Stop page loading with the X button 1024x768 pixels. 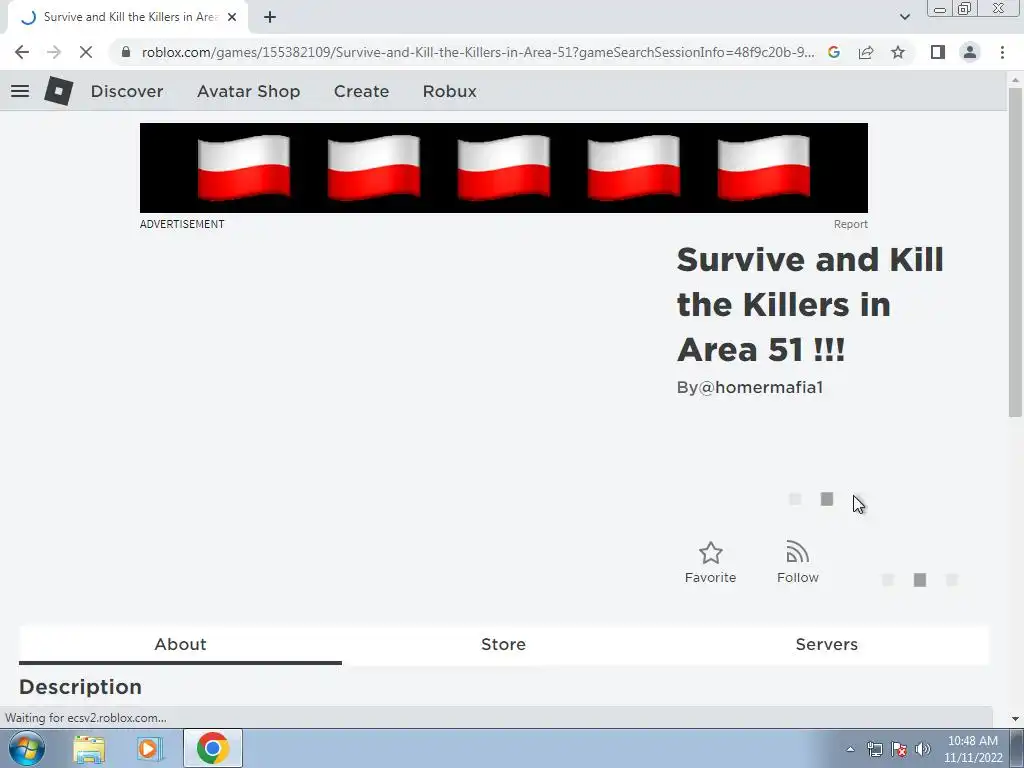[x=86, y=52]
